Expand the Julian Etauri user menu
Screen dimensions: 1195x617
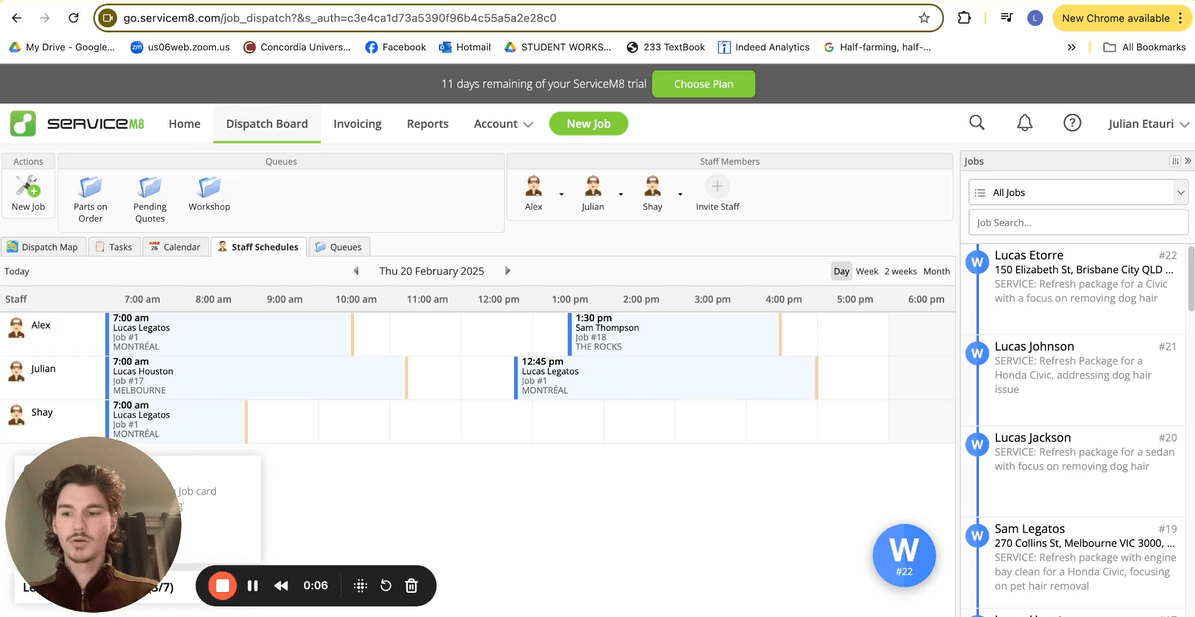[1149, 124]
